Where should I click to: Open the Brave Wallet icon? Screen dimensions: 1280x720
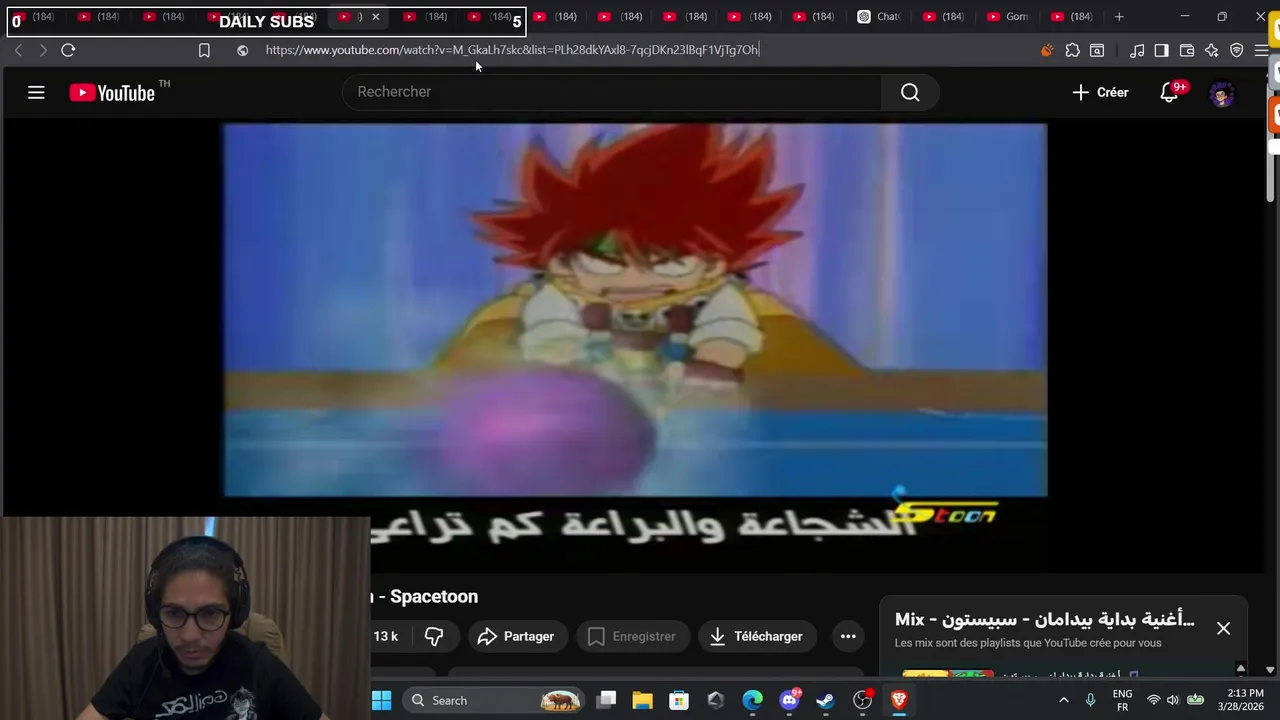click(1187, 50)
